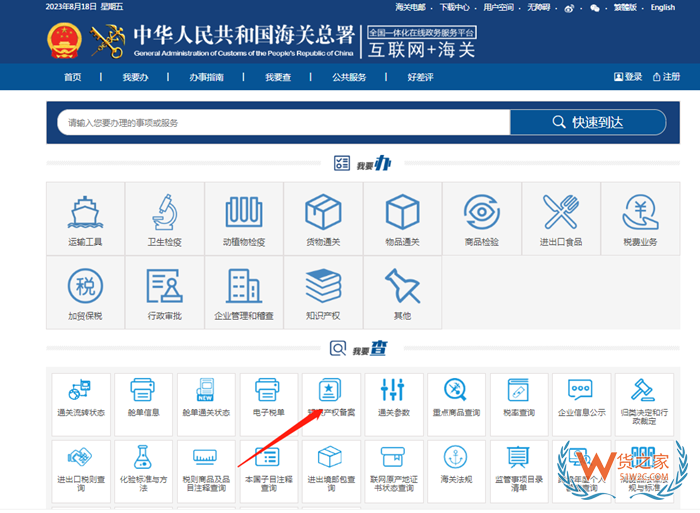Viewport: 700px width, 513px height.
Task: Open 通关流转状态 query tile
Action: click(x=81, y=405)
